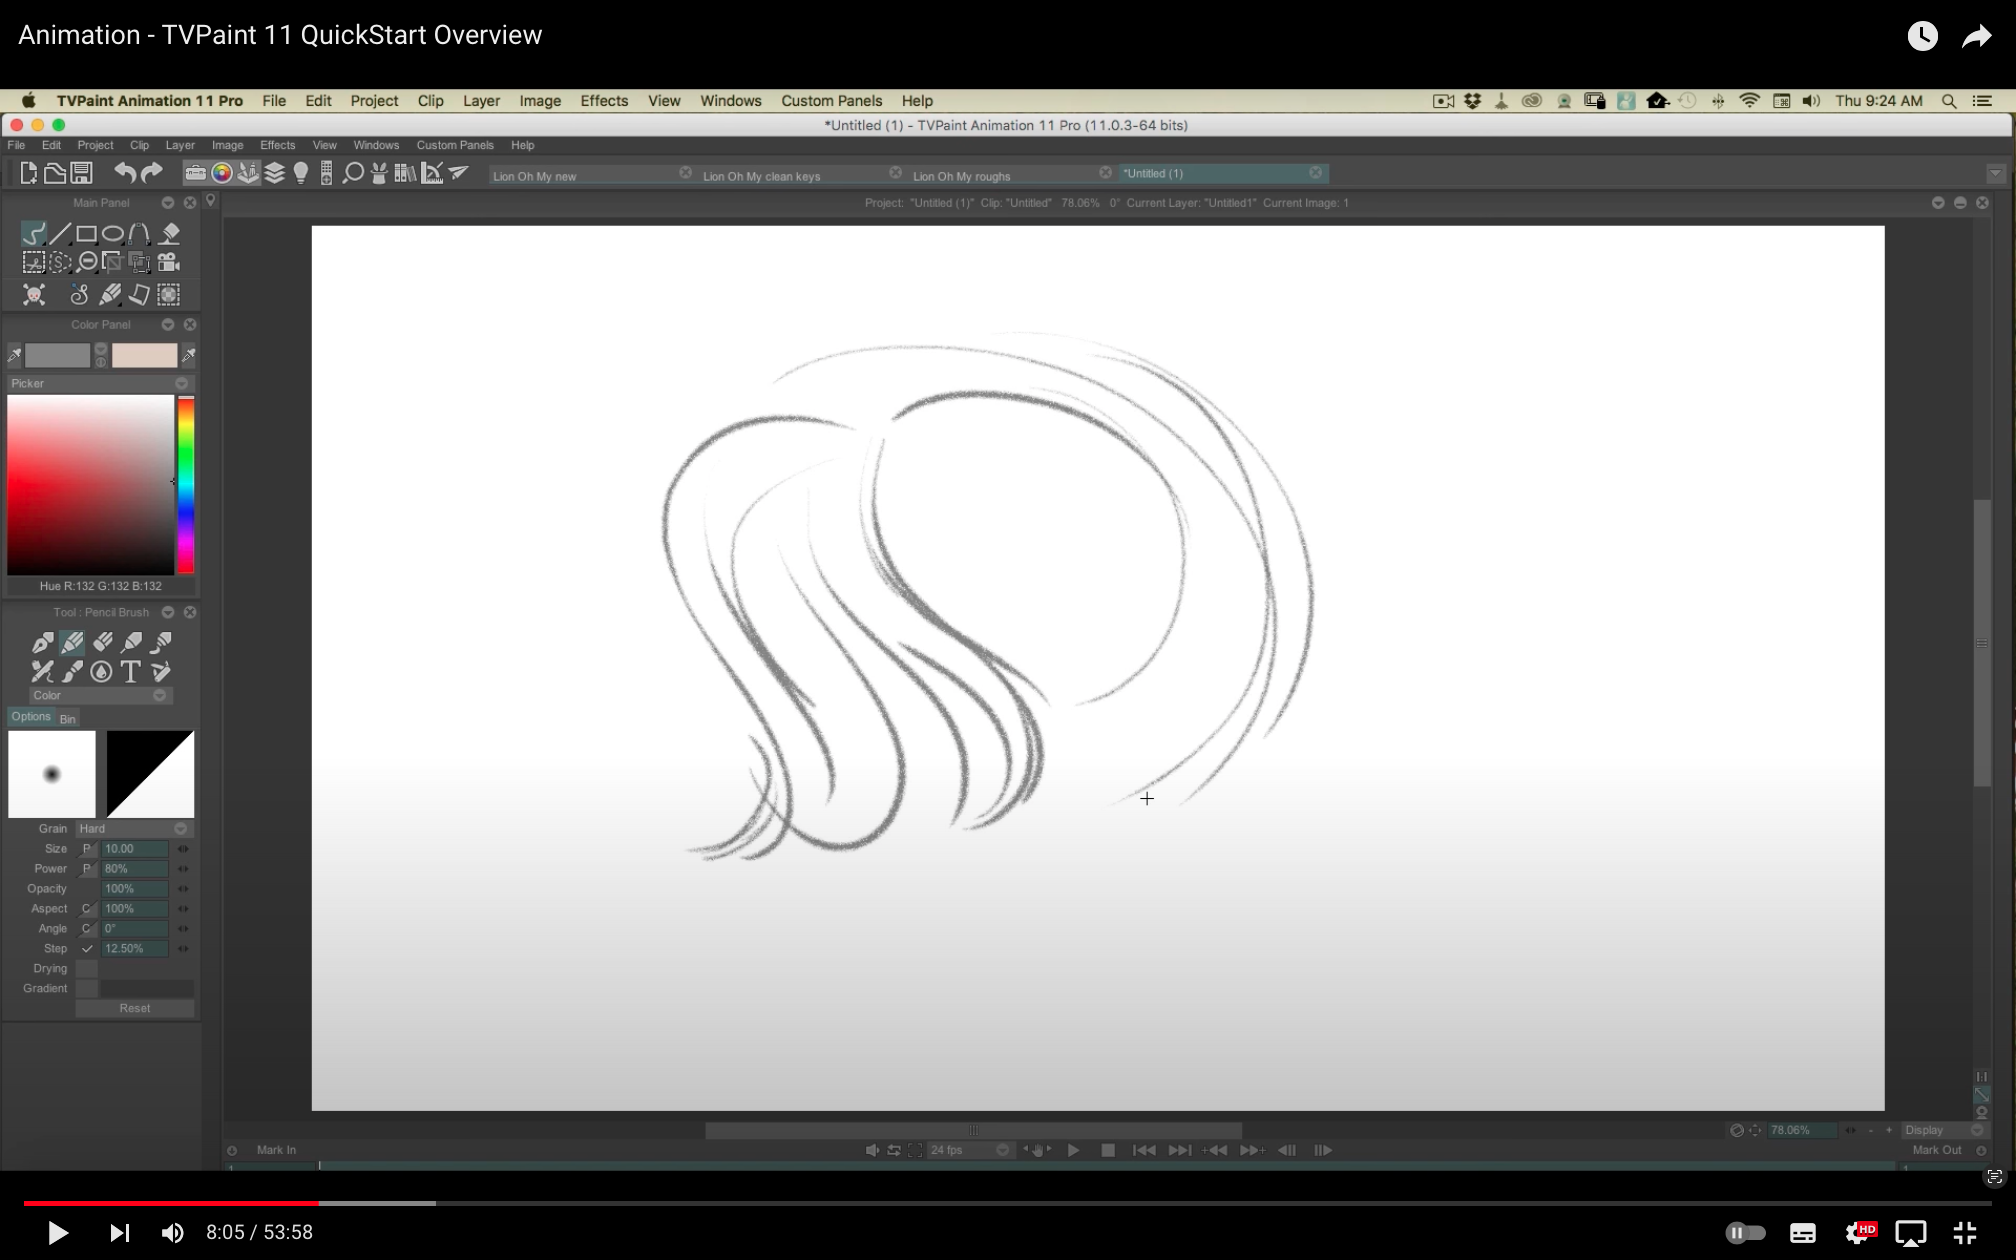Image resolution: width=2016 pixels, height=1260 pixels.
Task: Click the Reset button
Action: click(x=135, y=1008)
